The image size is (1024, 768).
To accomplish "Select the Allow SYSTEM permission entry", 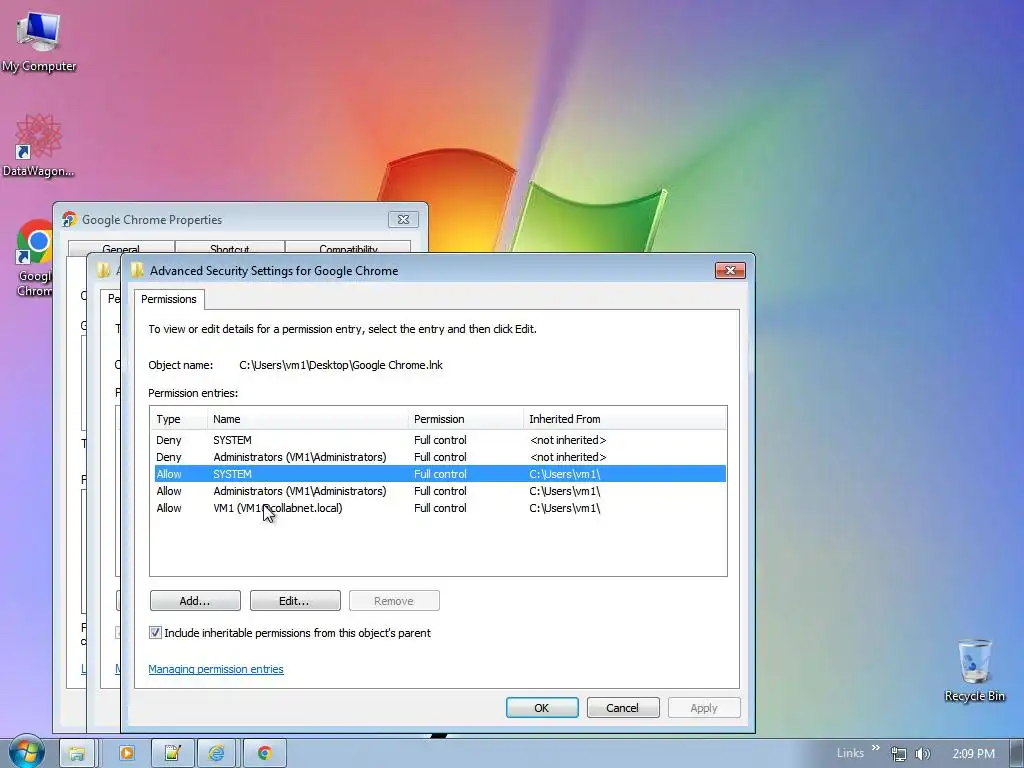I will pos(440,474).
